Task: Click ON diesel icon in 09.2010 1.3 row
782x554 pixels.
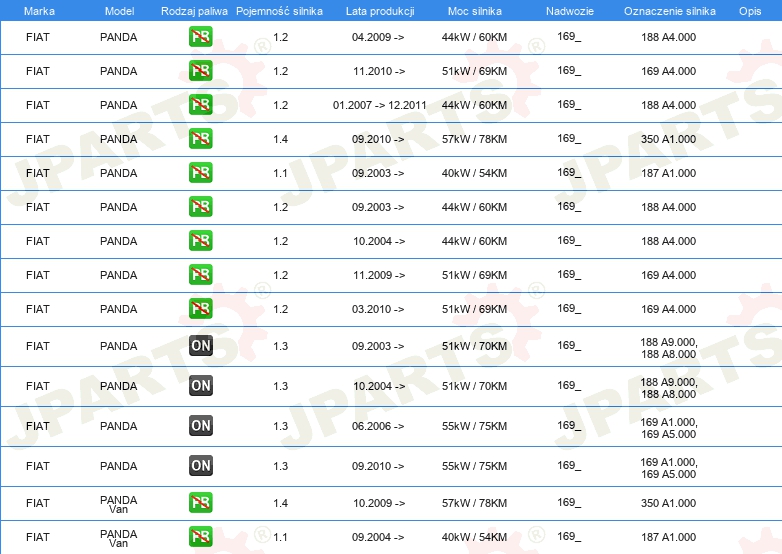Action: tap(200, 465)
